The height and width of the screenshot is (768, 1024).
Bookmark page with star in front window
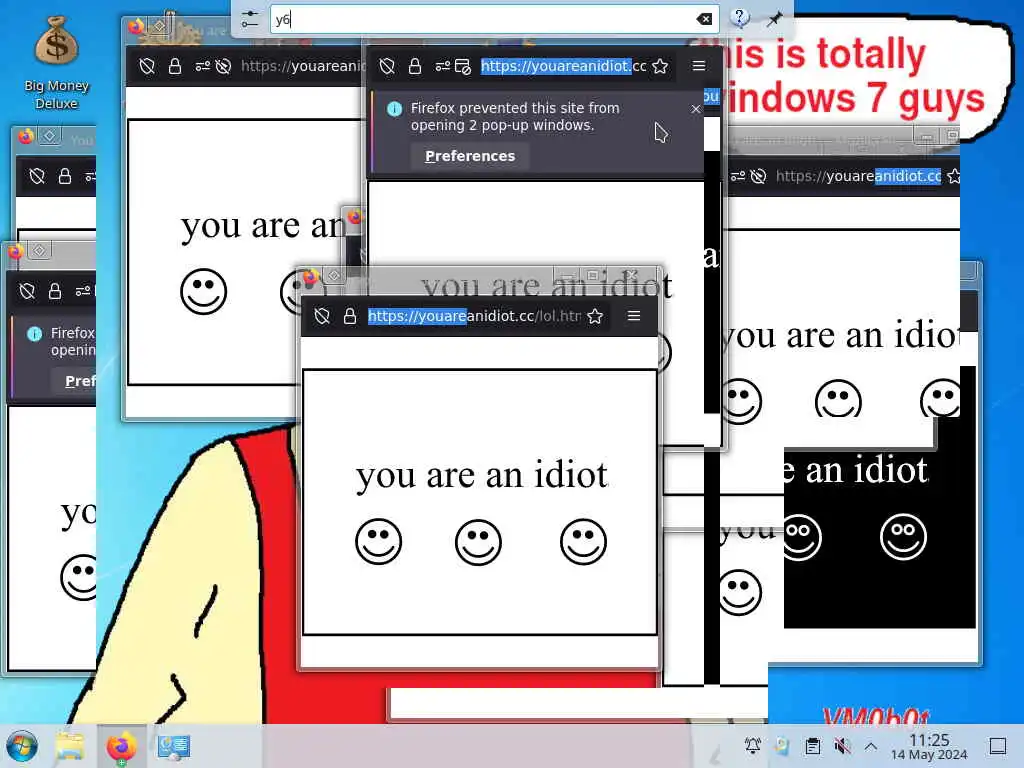click(595, 317)
